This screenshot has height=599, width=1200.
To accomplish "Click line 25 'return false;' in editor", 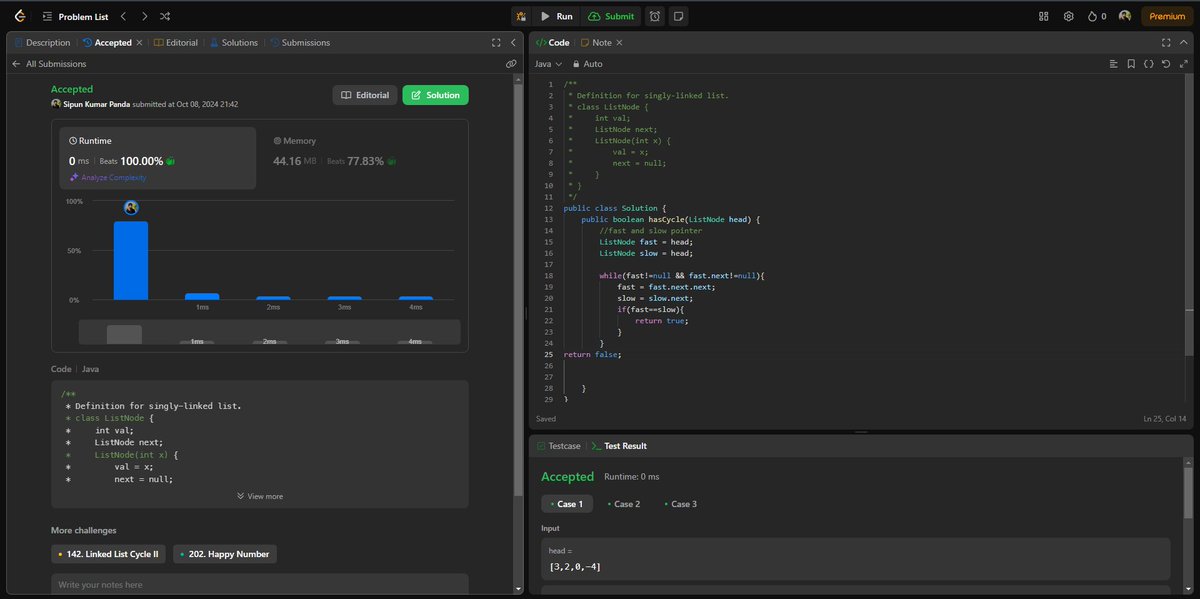I will 593,354.
